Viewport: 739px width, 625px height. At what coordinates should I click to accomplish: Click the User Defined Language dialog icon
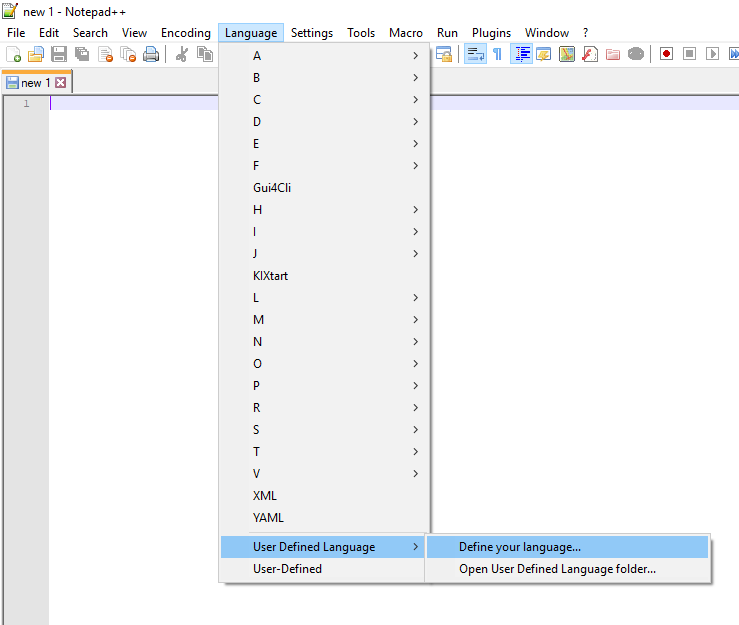(x=544, y=54)
